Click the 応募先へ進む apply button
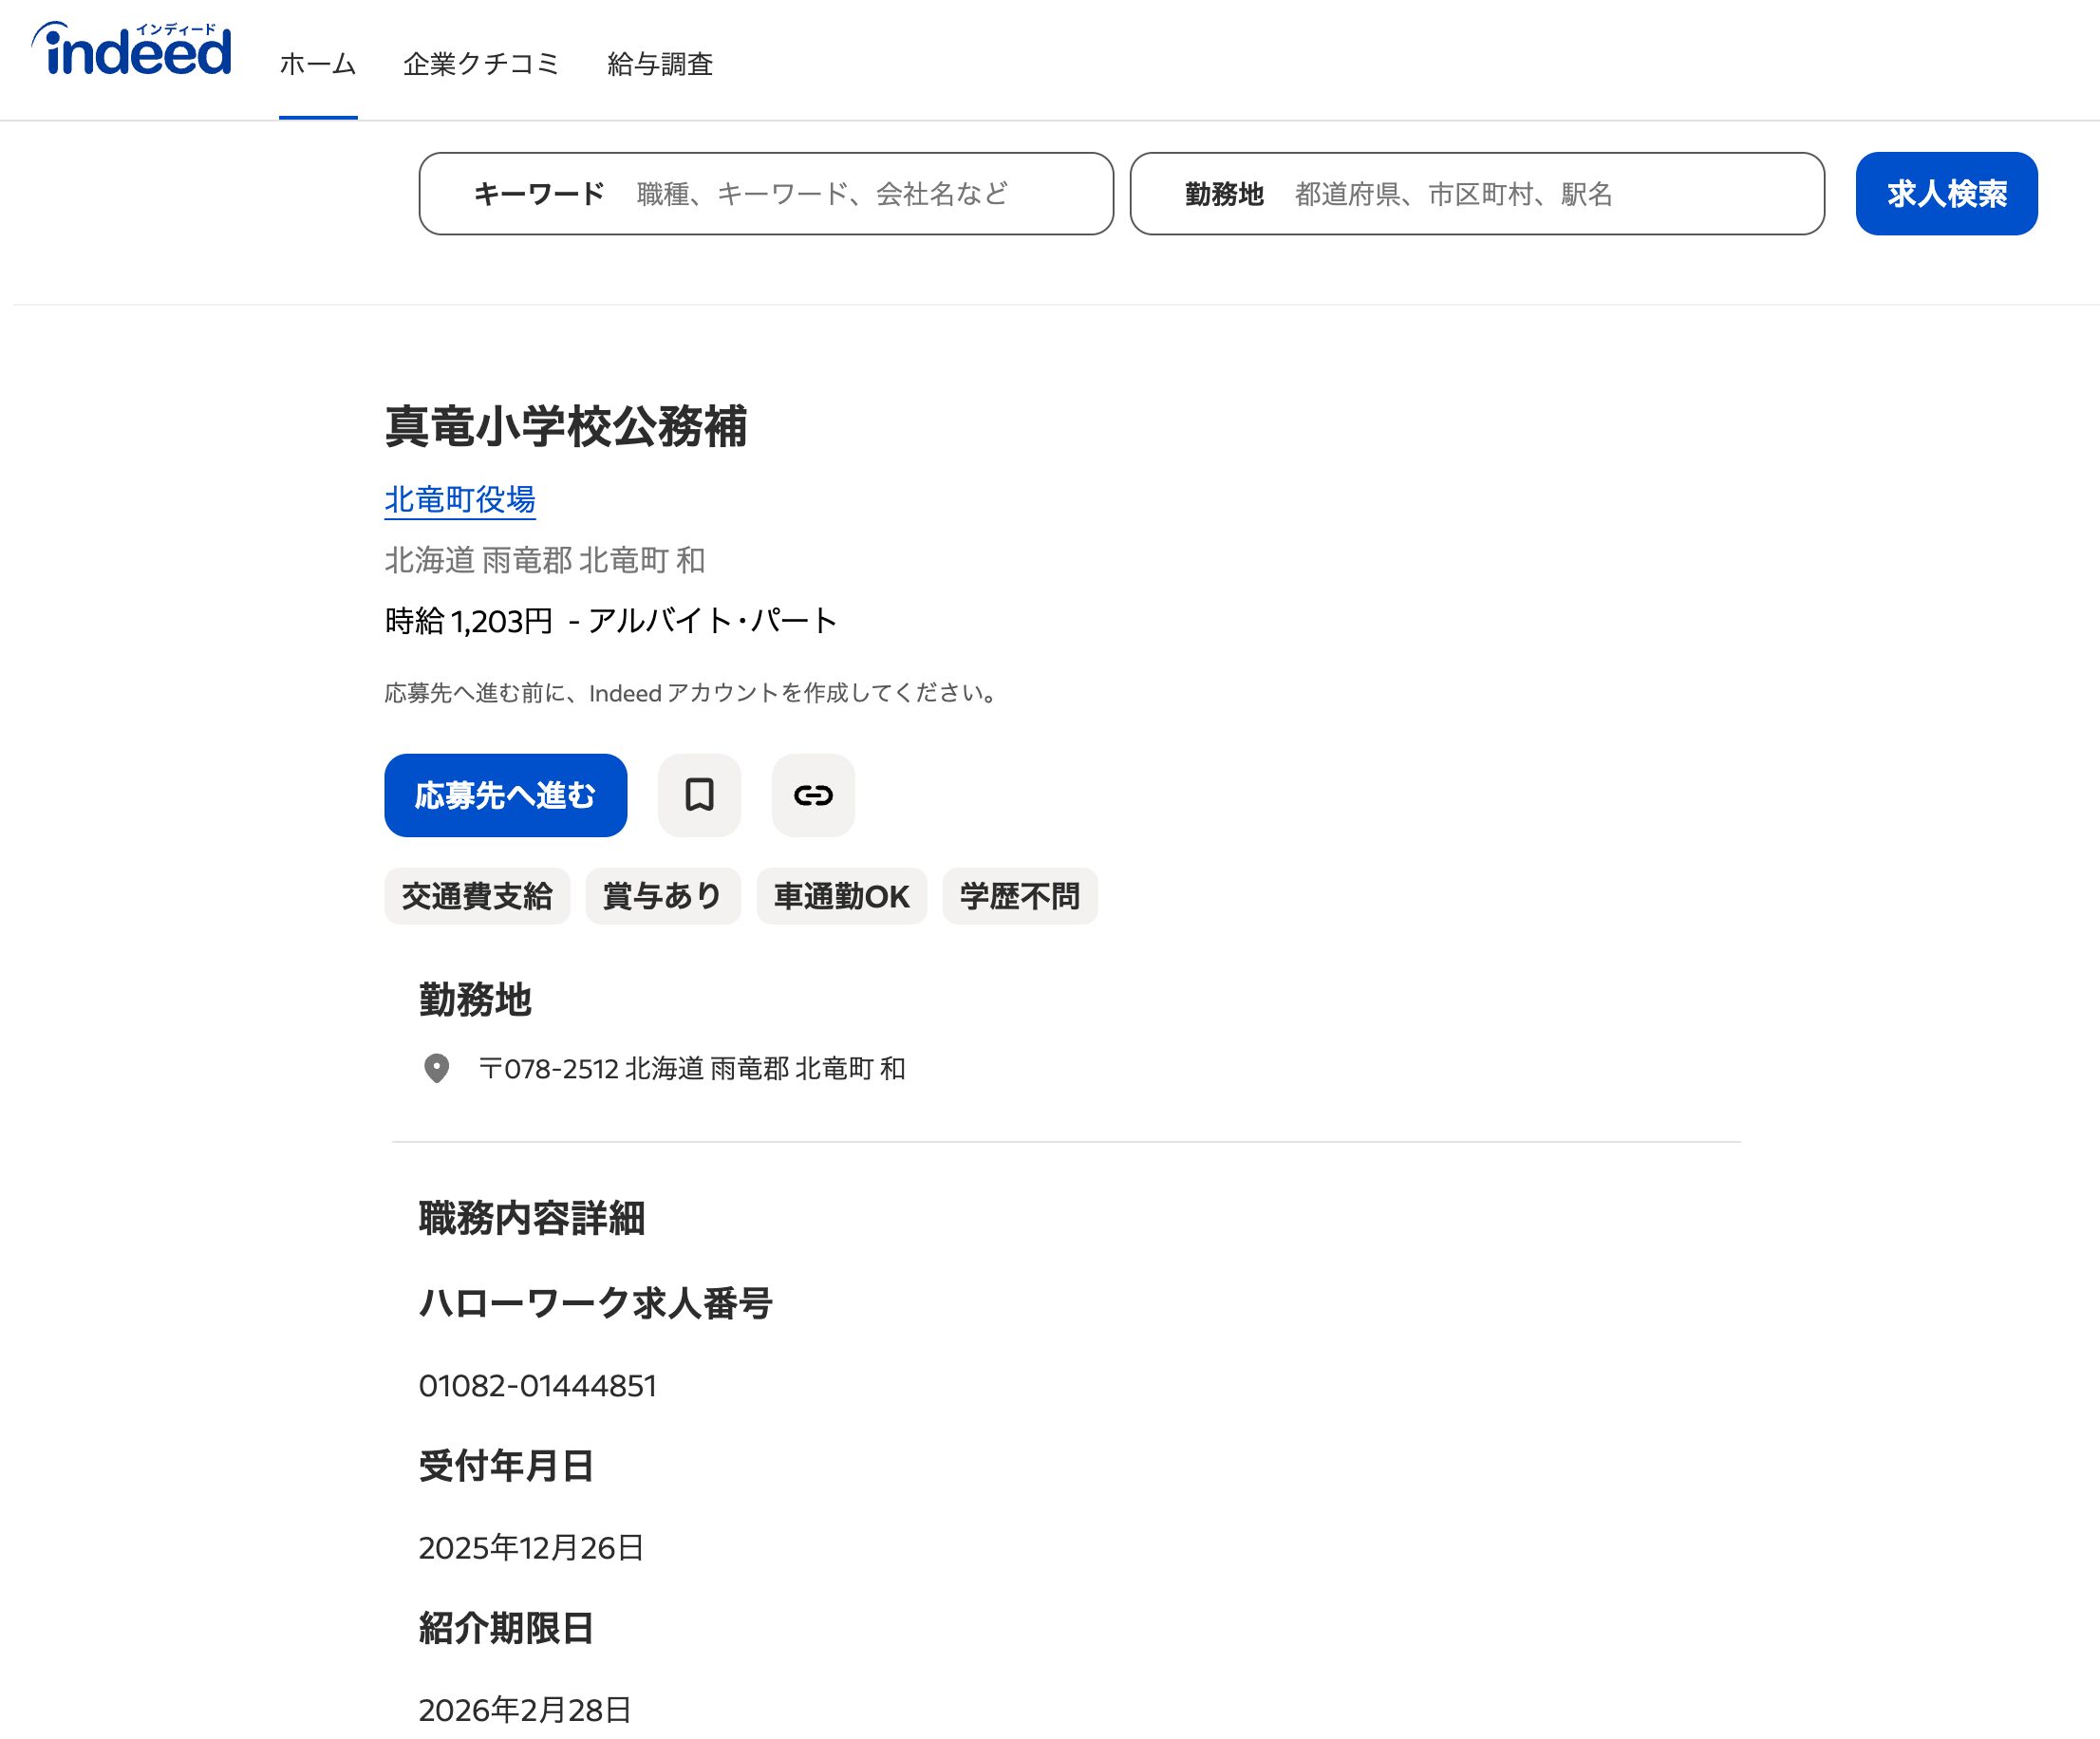 point(505,795)
